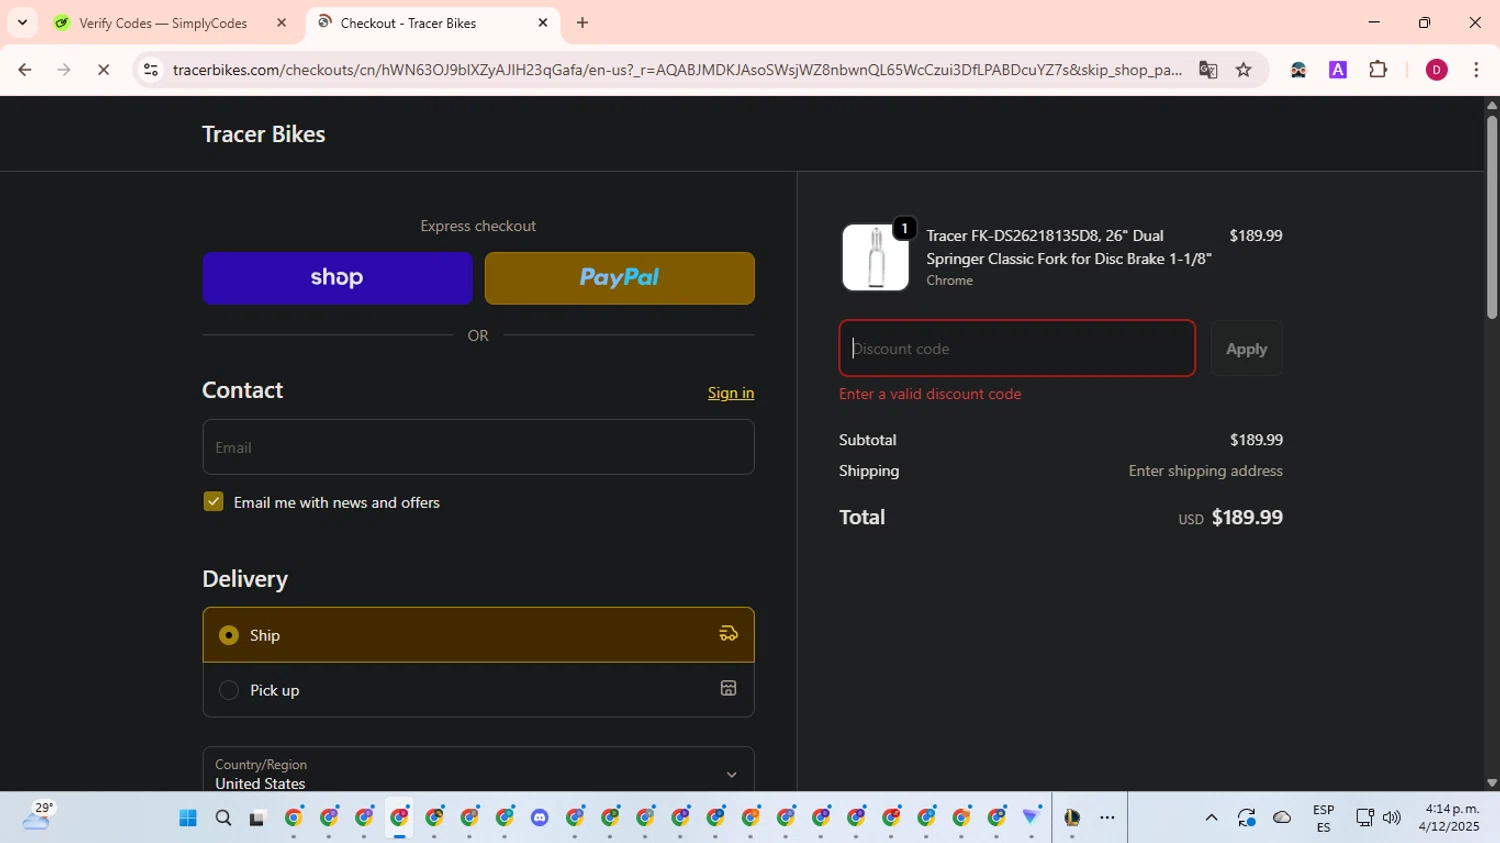Screen dimensions: 1500x843
Task: Switch to Verify Codes — SimplyCodes tab
Action: [x=162, y=23]
